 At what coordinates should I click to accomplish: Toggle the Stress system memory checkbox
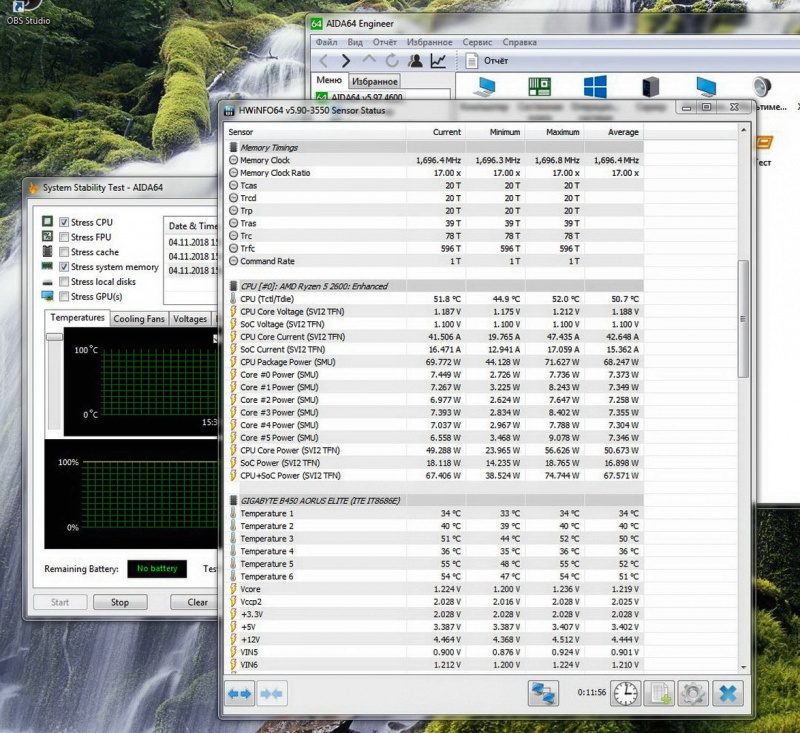(x=64, y=267)
